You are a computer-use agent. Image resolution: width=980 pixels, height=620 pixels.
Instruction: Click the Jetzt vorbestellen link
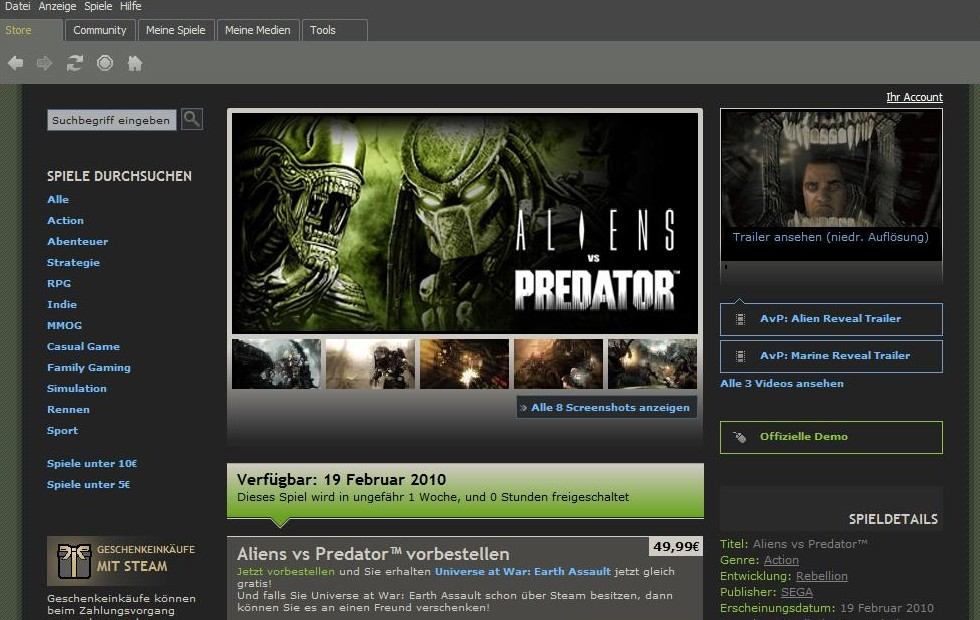click(286, 572)
